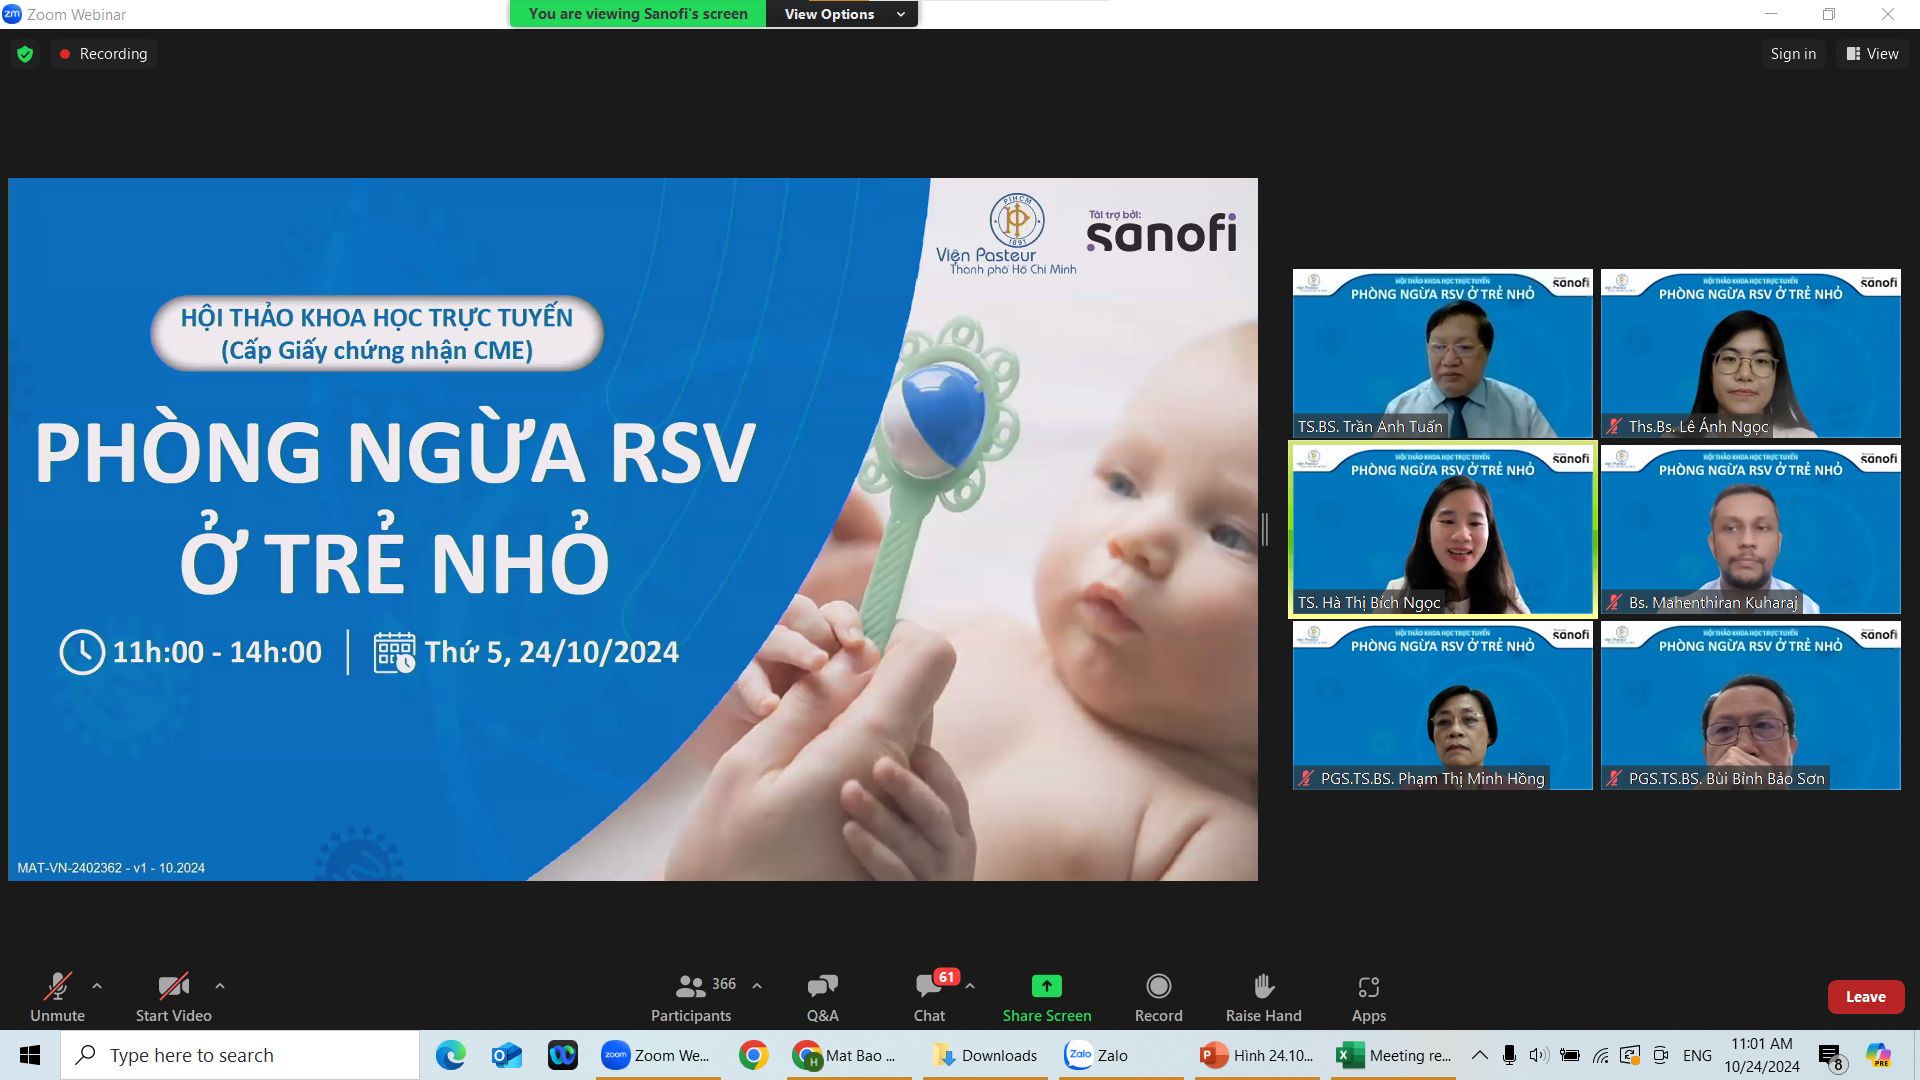
Task: Select TS. Hà Thị Bích Ngọc's video tile
Action: coord(1443,528)
